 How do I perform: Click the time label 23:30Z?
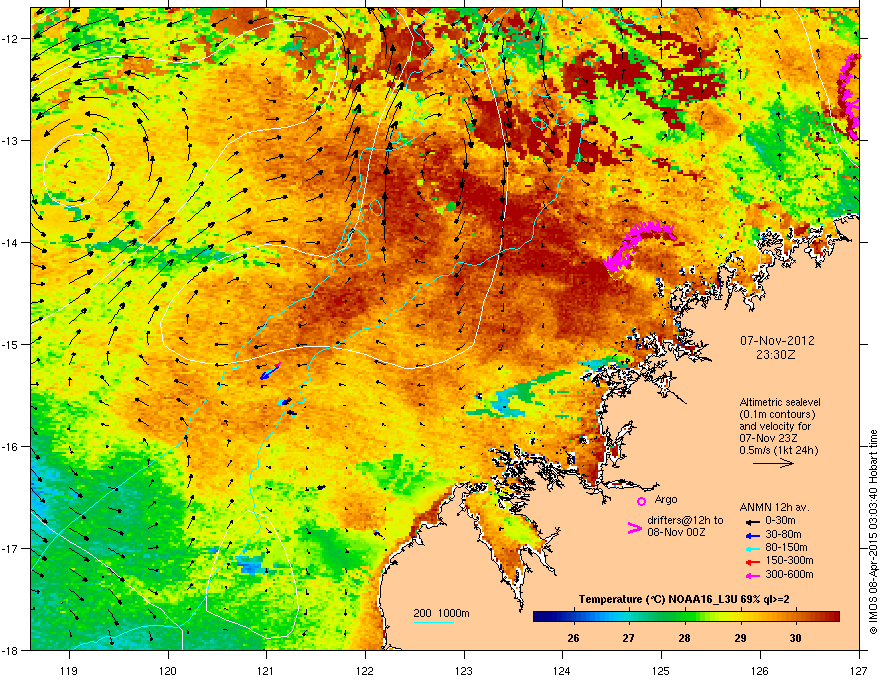click(775, 355)
